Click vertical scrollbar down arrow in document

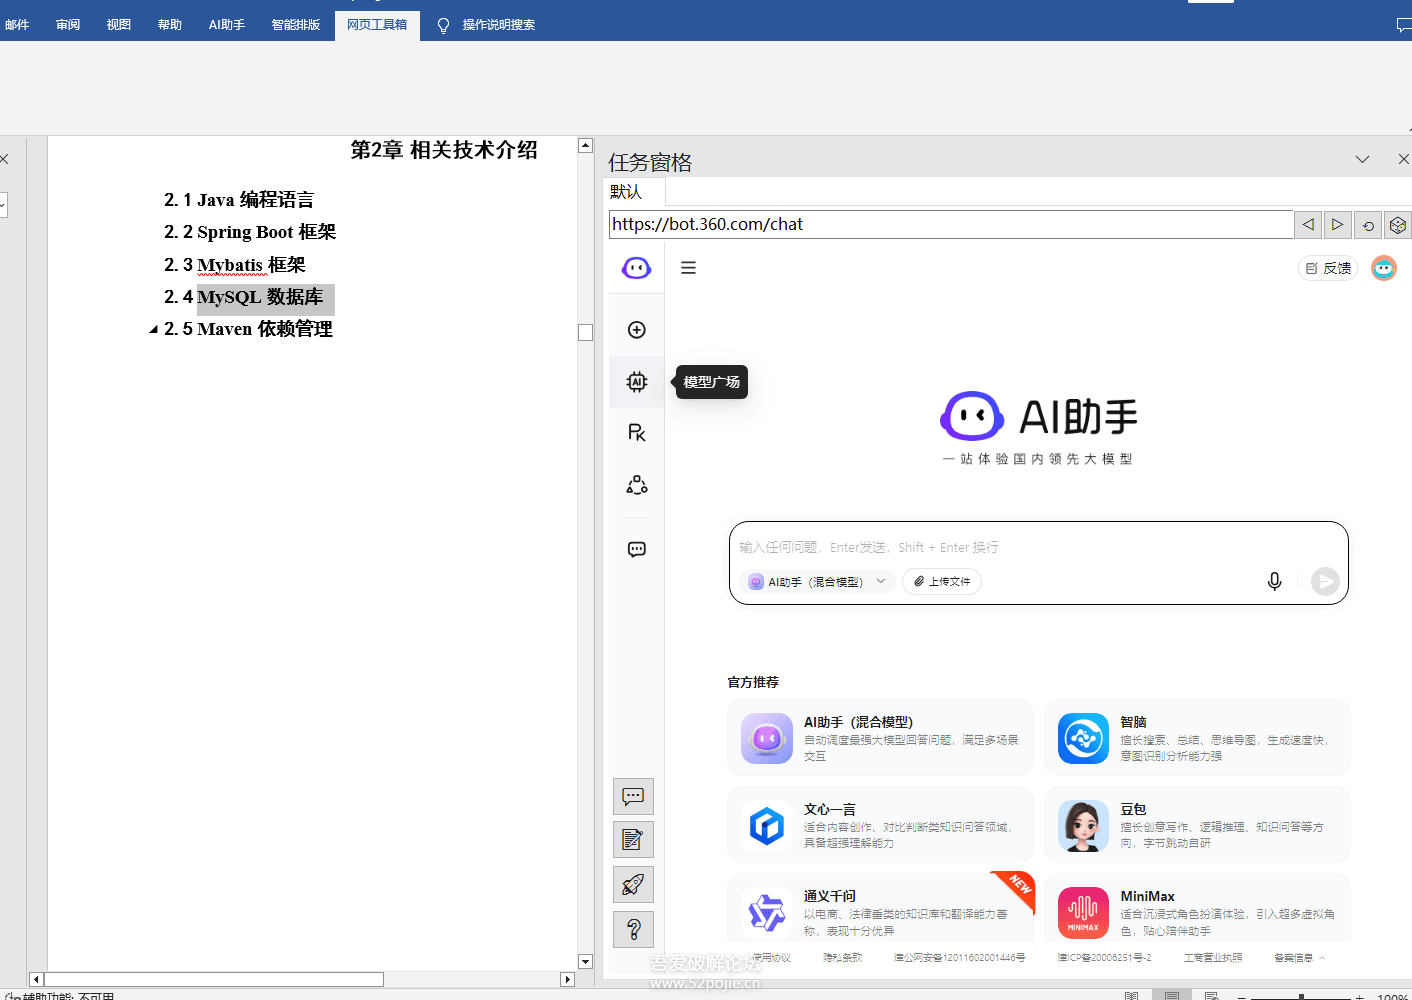(586, 961)
